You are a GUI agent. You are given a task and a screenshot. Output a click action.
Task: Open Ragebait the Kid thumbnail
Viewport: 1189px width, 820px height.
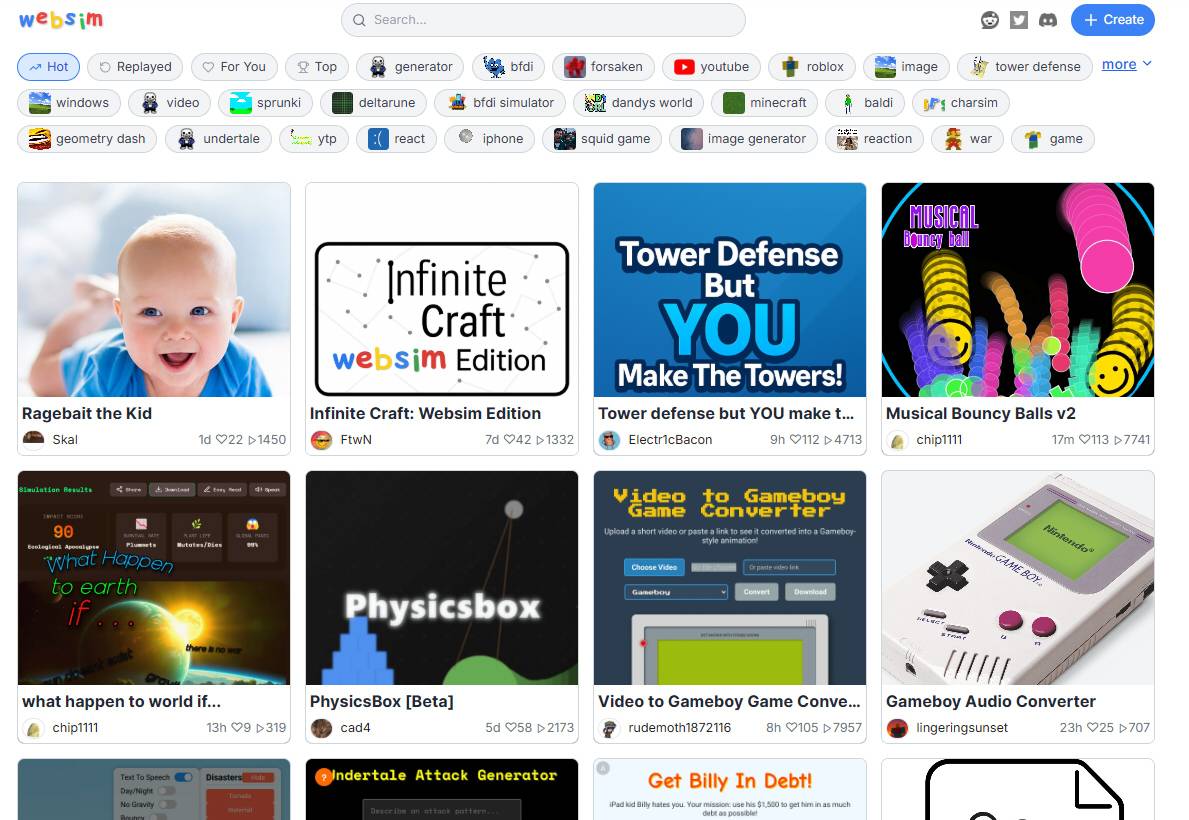[154, 290]
